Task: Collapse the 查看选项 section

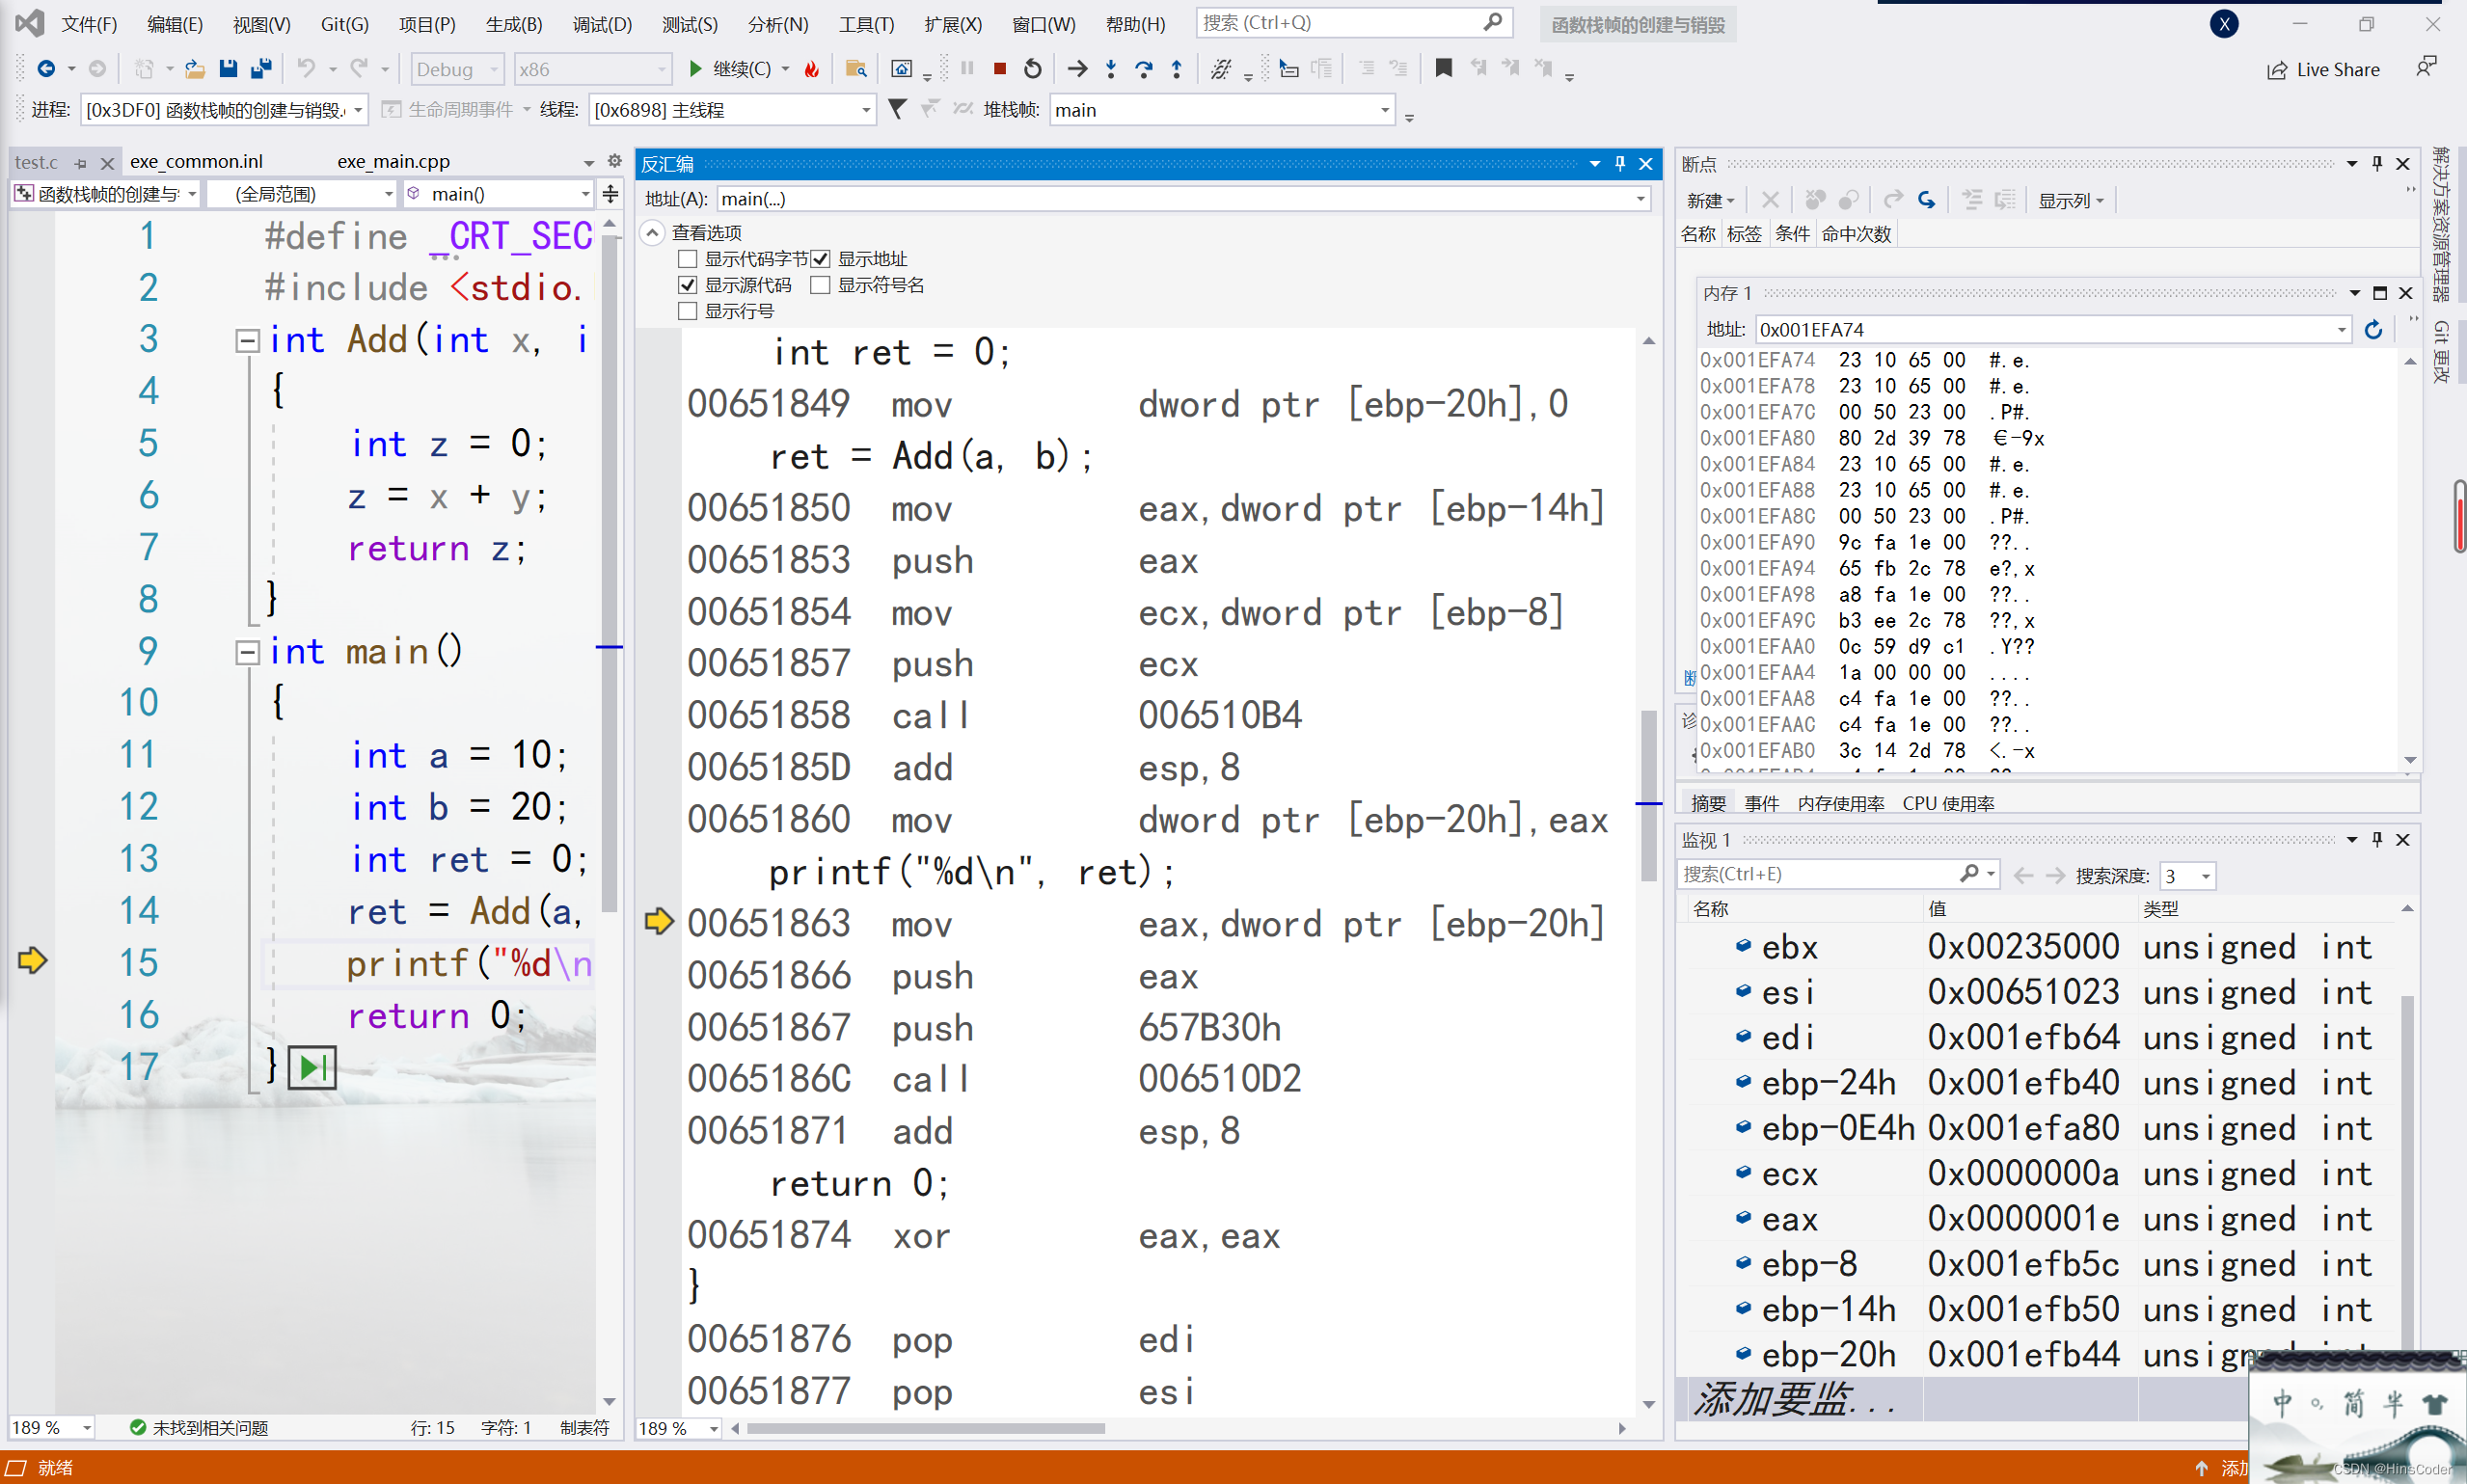Action: [652, 233]
